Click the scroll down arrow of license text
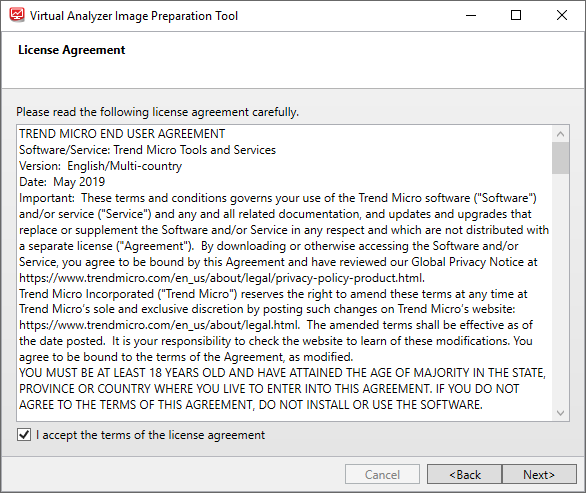This screenshot has width=586, height=493. pos(560,413)
